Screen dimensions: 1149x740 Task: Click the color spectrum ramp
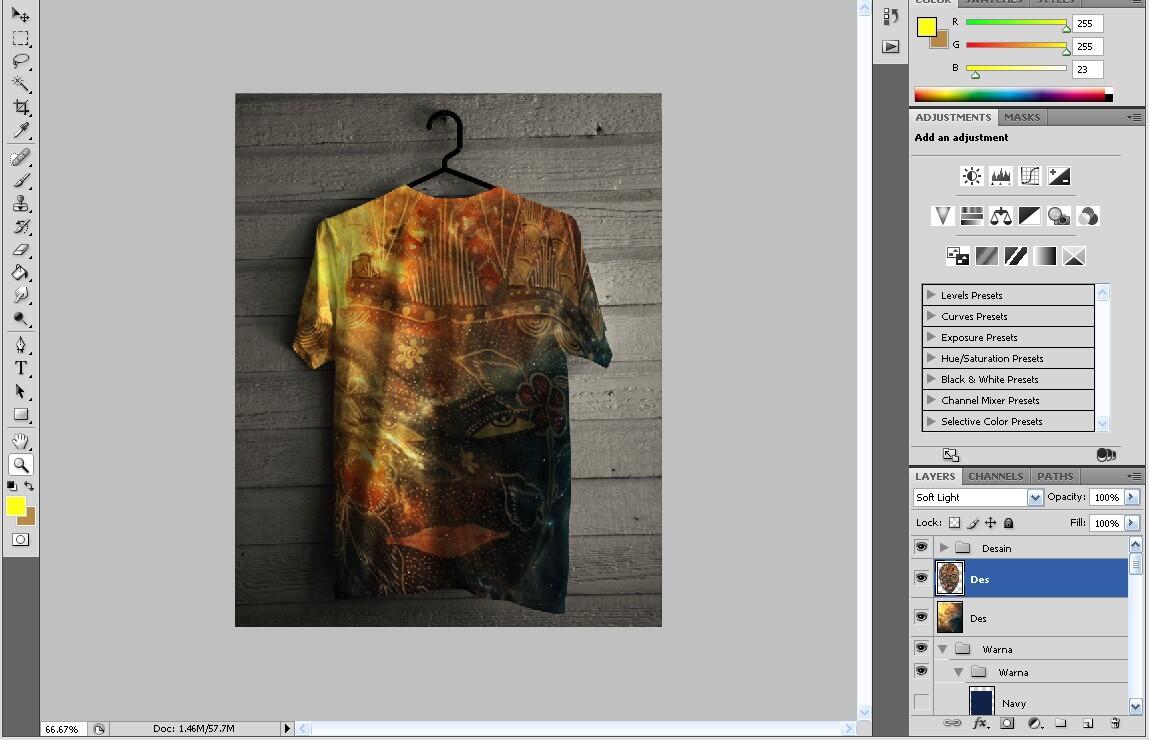pyautogui.click(x=1013, y=95)
